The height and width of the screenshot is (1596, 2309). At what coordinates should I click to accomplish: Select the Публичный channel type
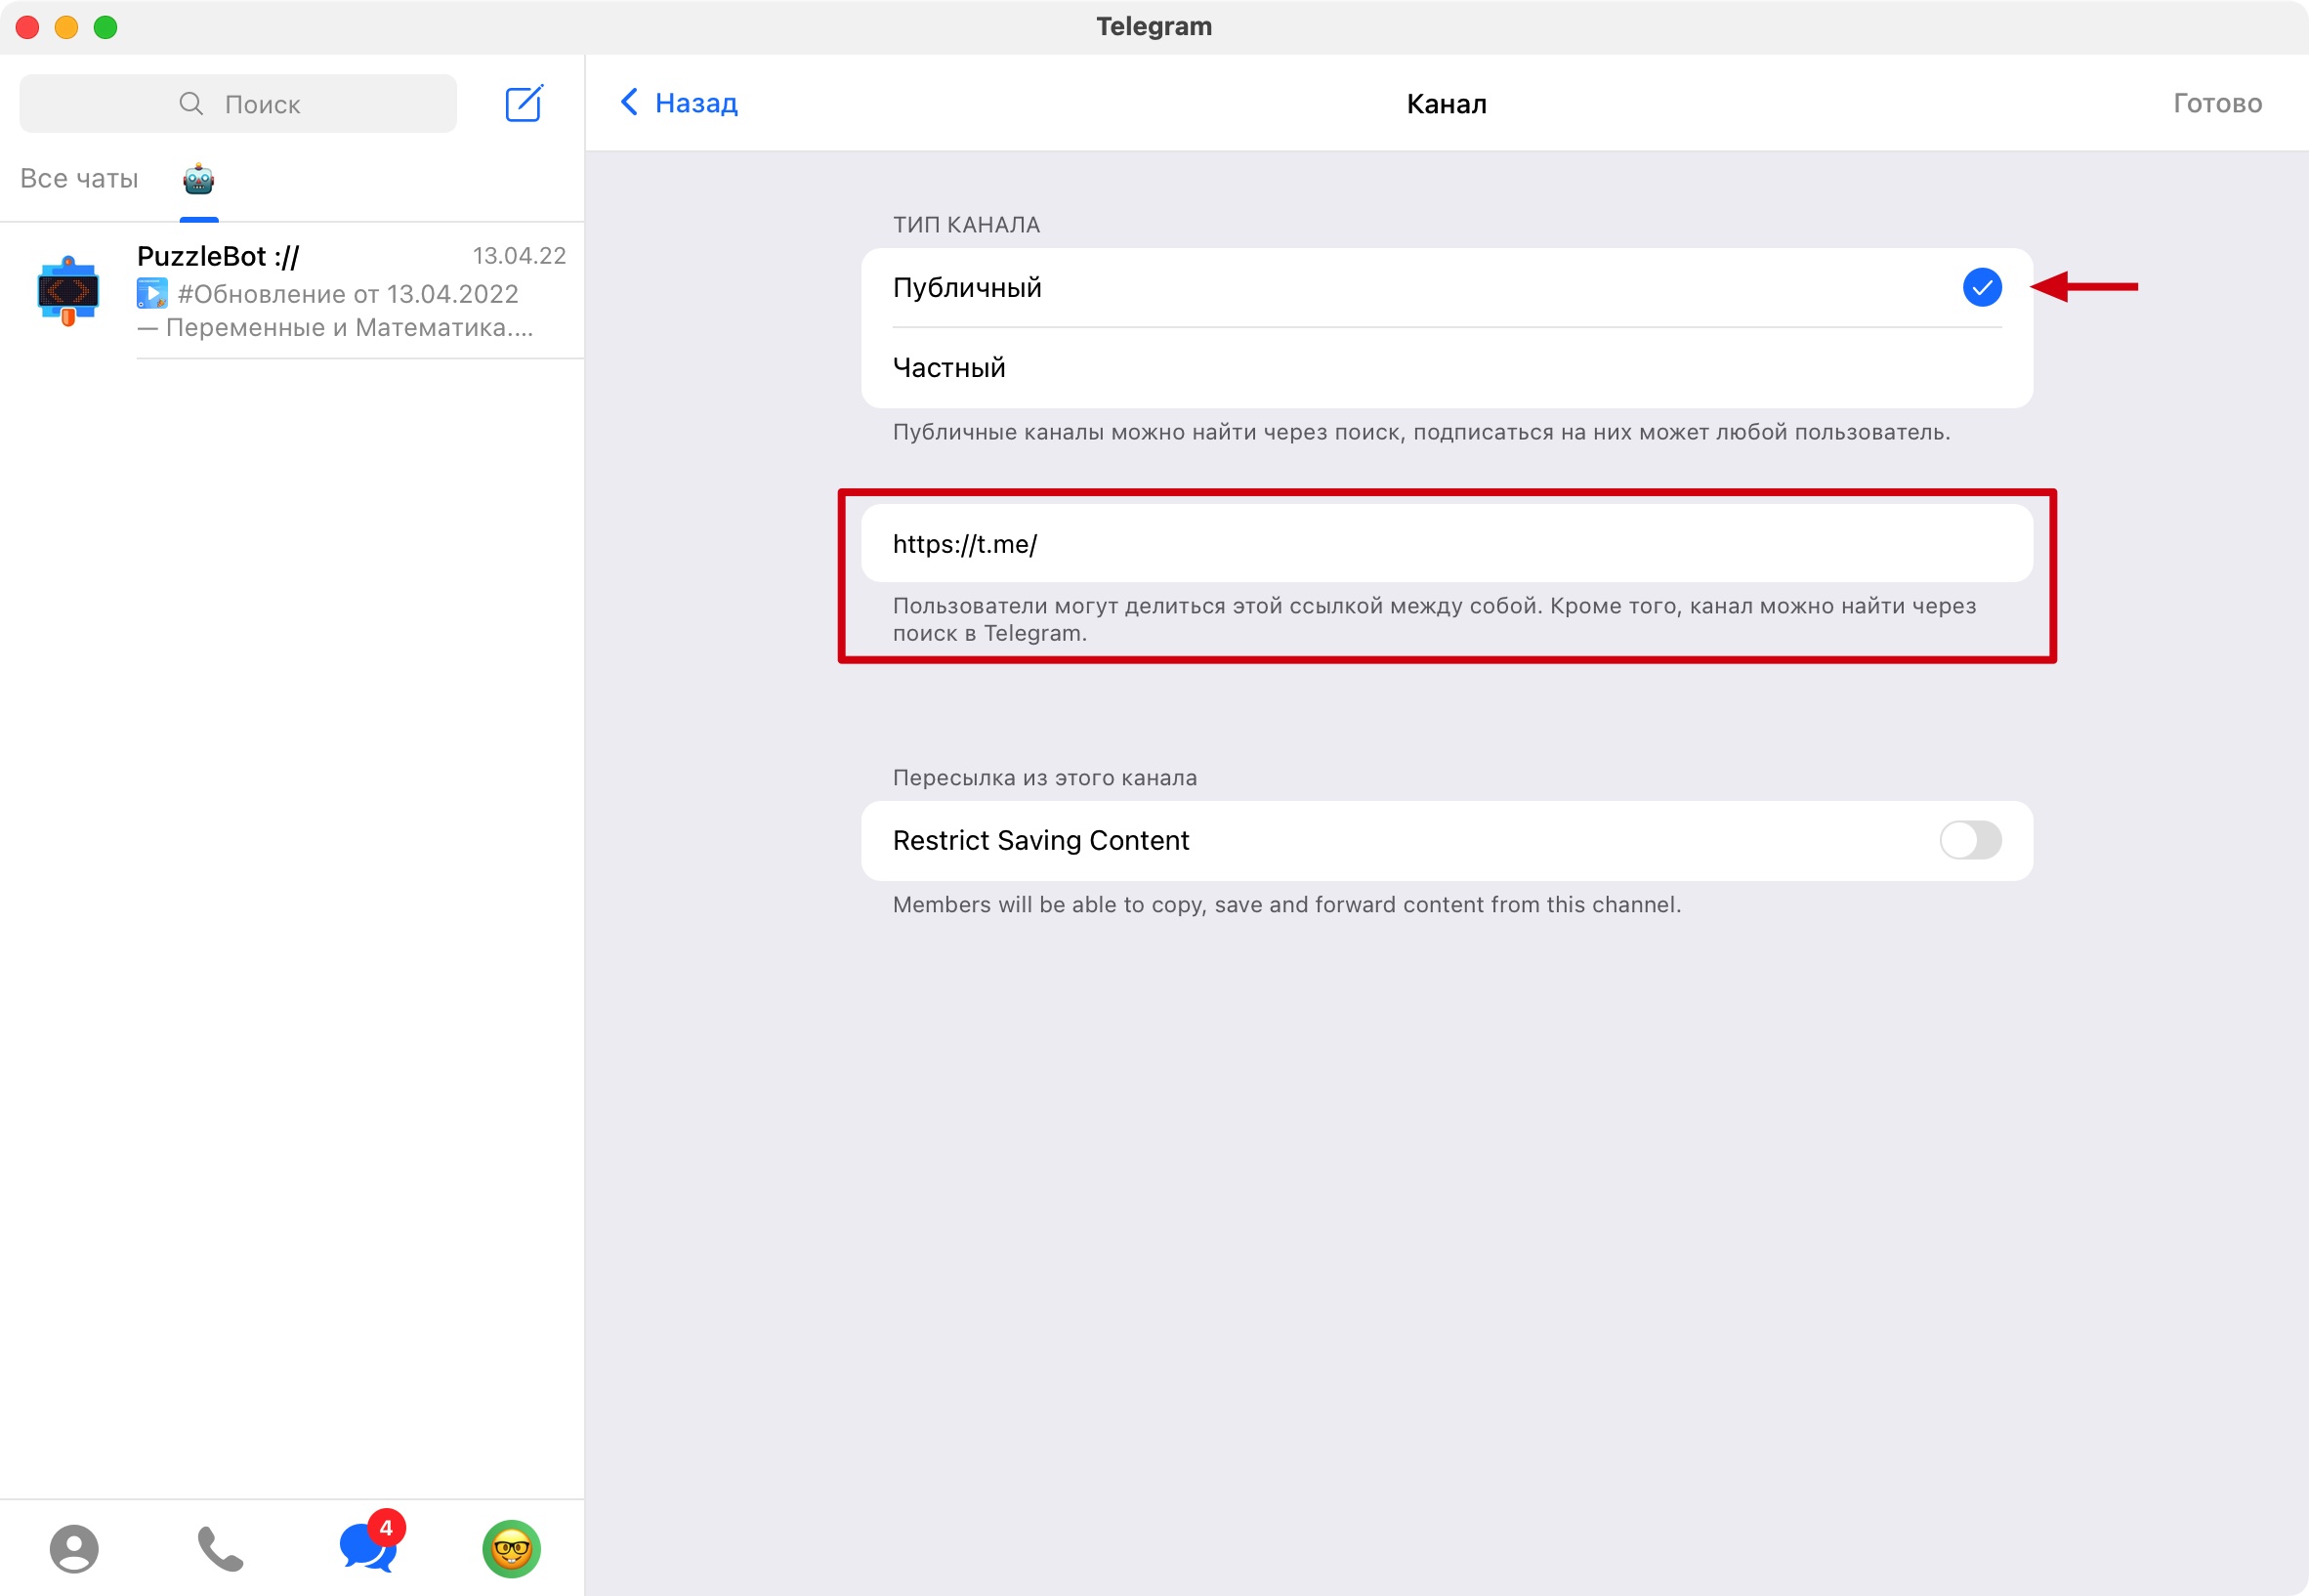1446,288
